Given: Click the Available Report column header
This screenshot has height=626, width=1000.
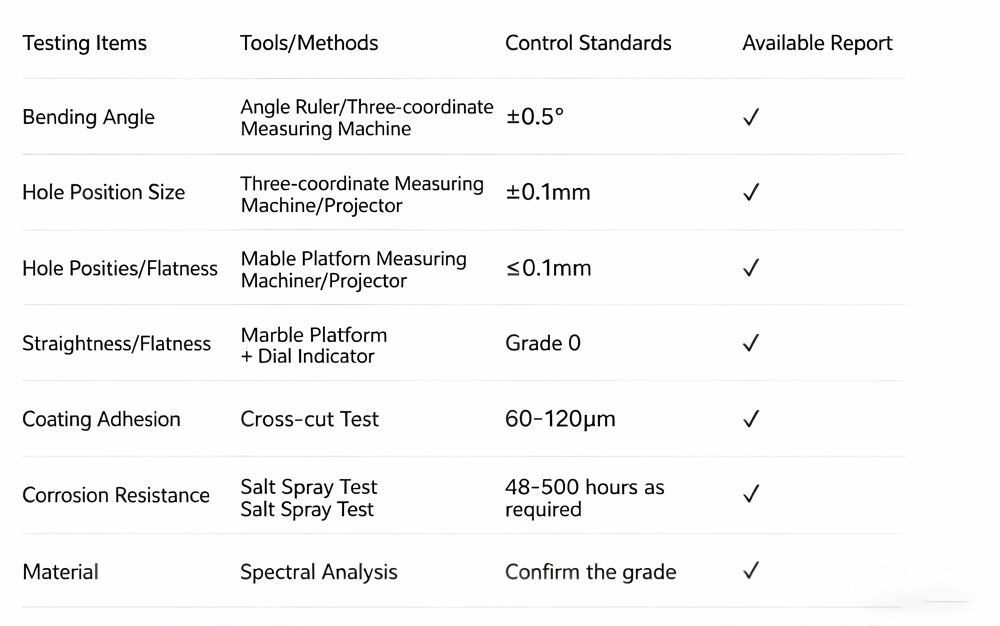Looking at the screenshot, I should [817, 43].
